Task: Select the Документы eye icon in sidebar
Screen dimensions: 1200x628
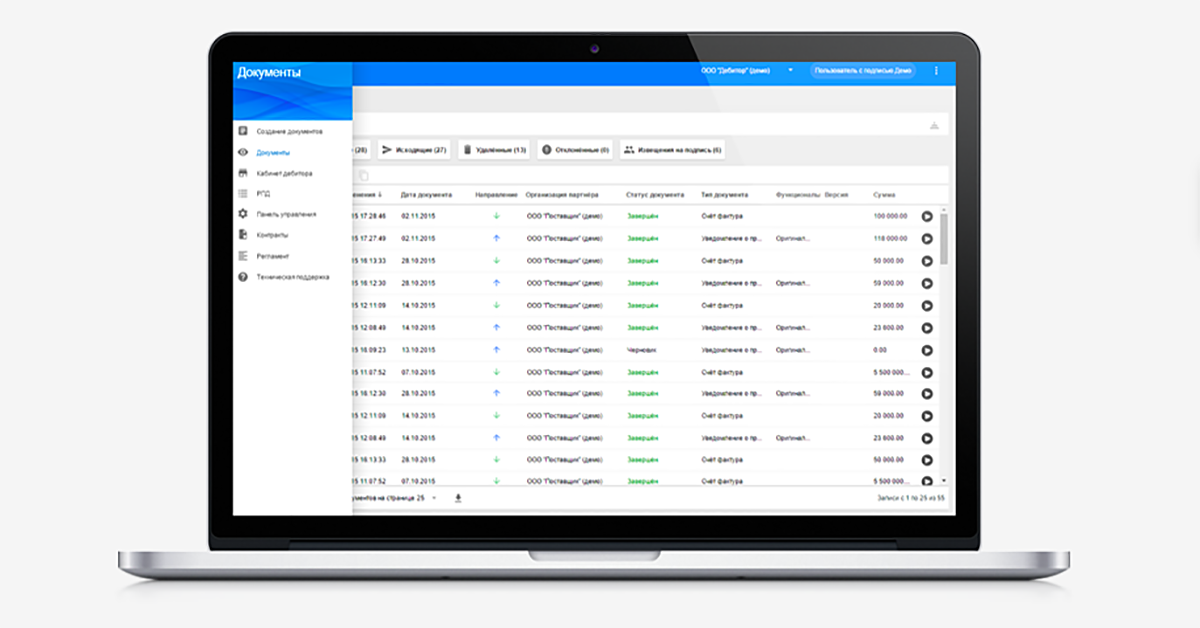Action: (x=241, y=152)
